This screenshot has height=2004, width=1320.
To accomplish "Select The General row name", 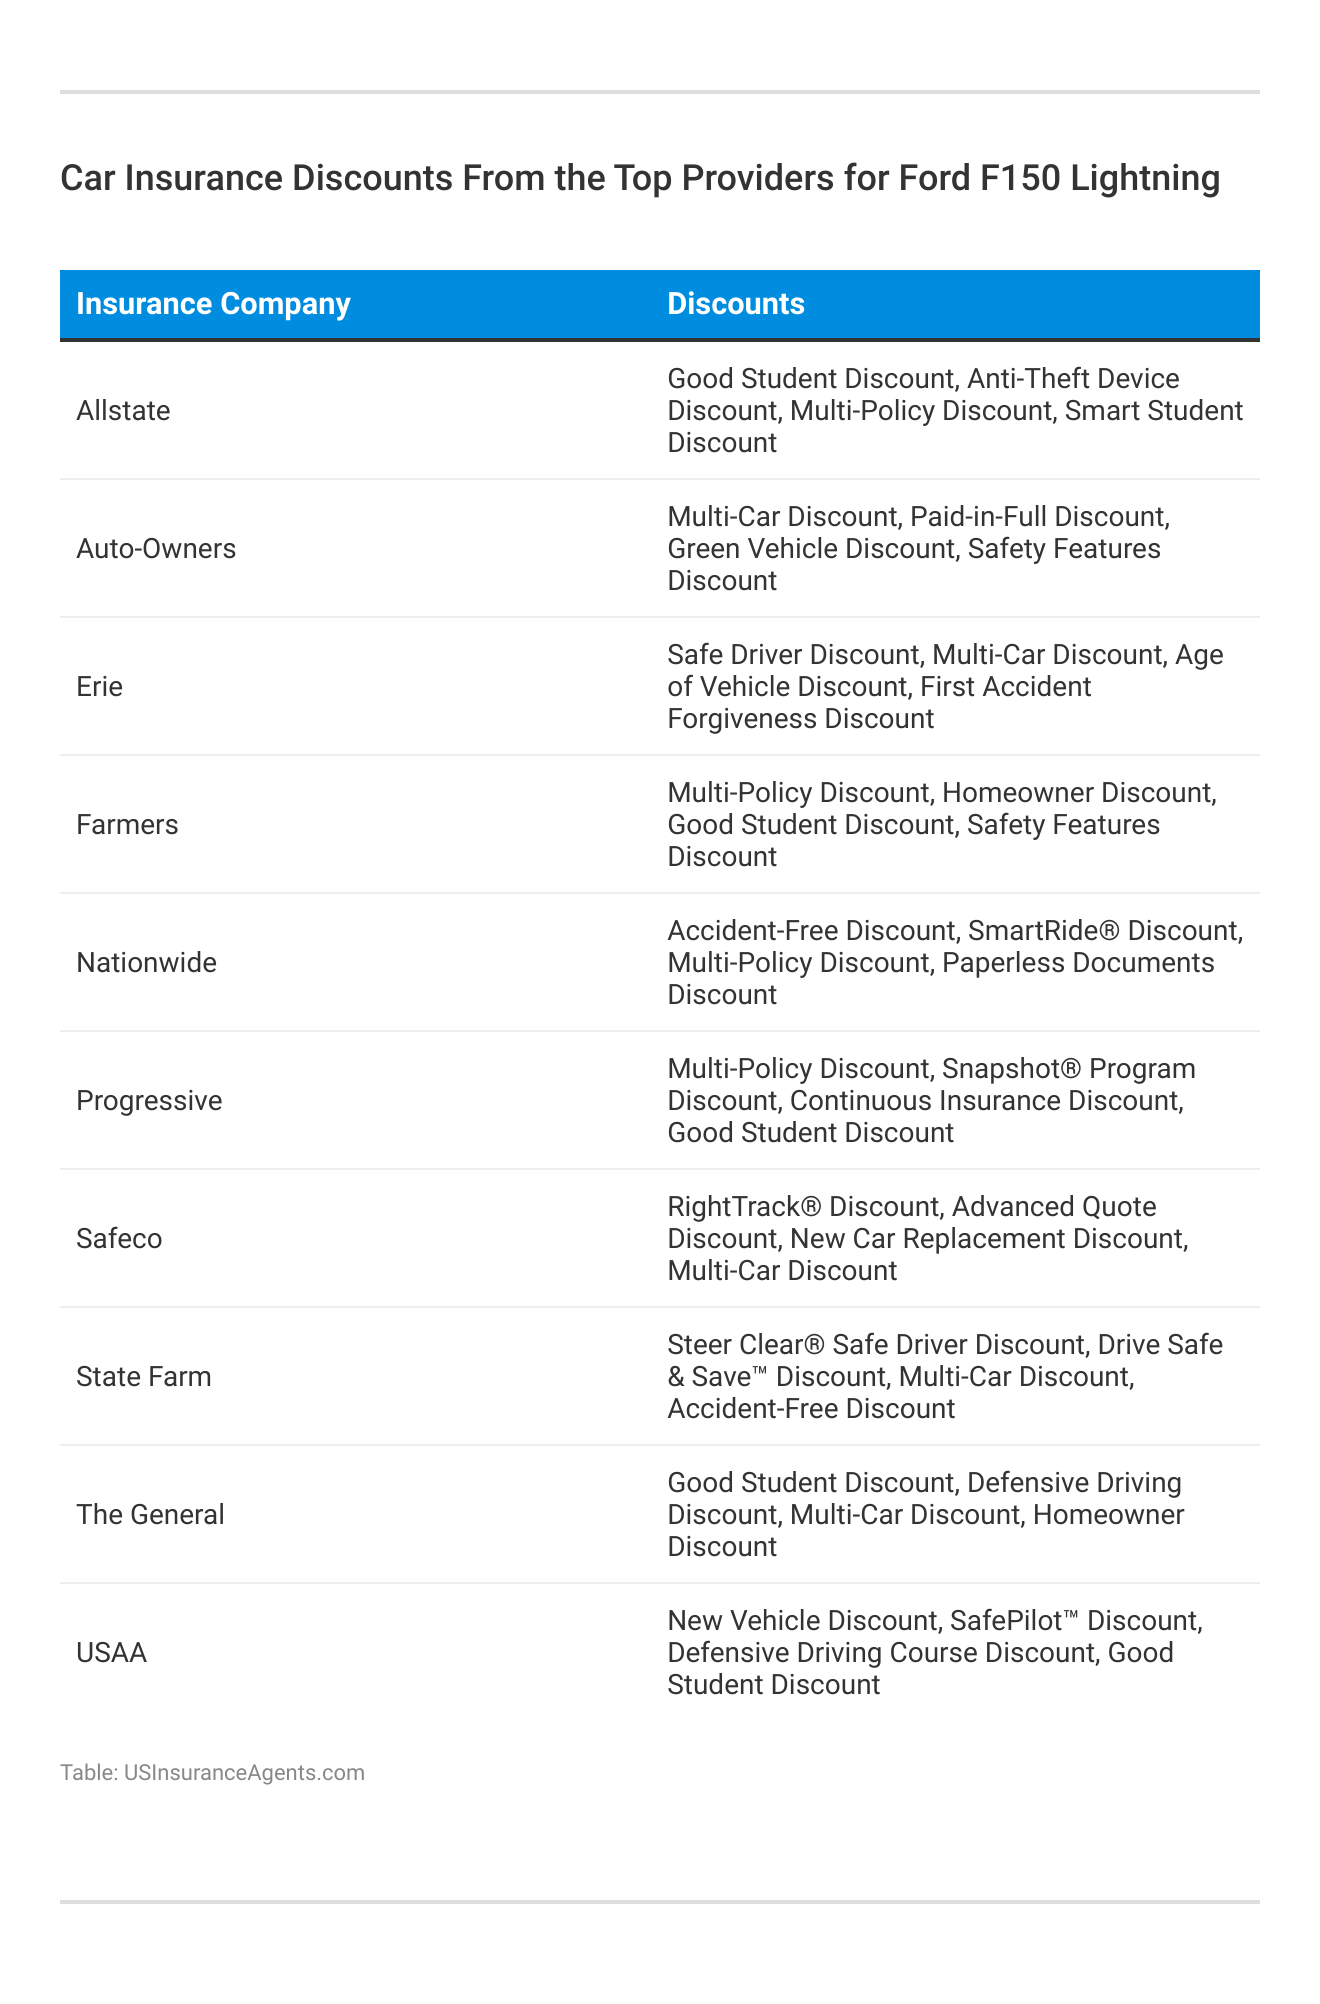I will (x=150, y=1515).
